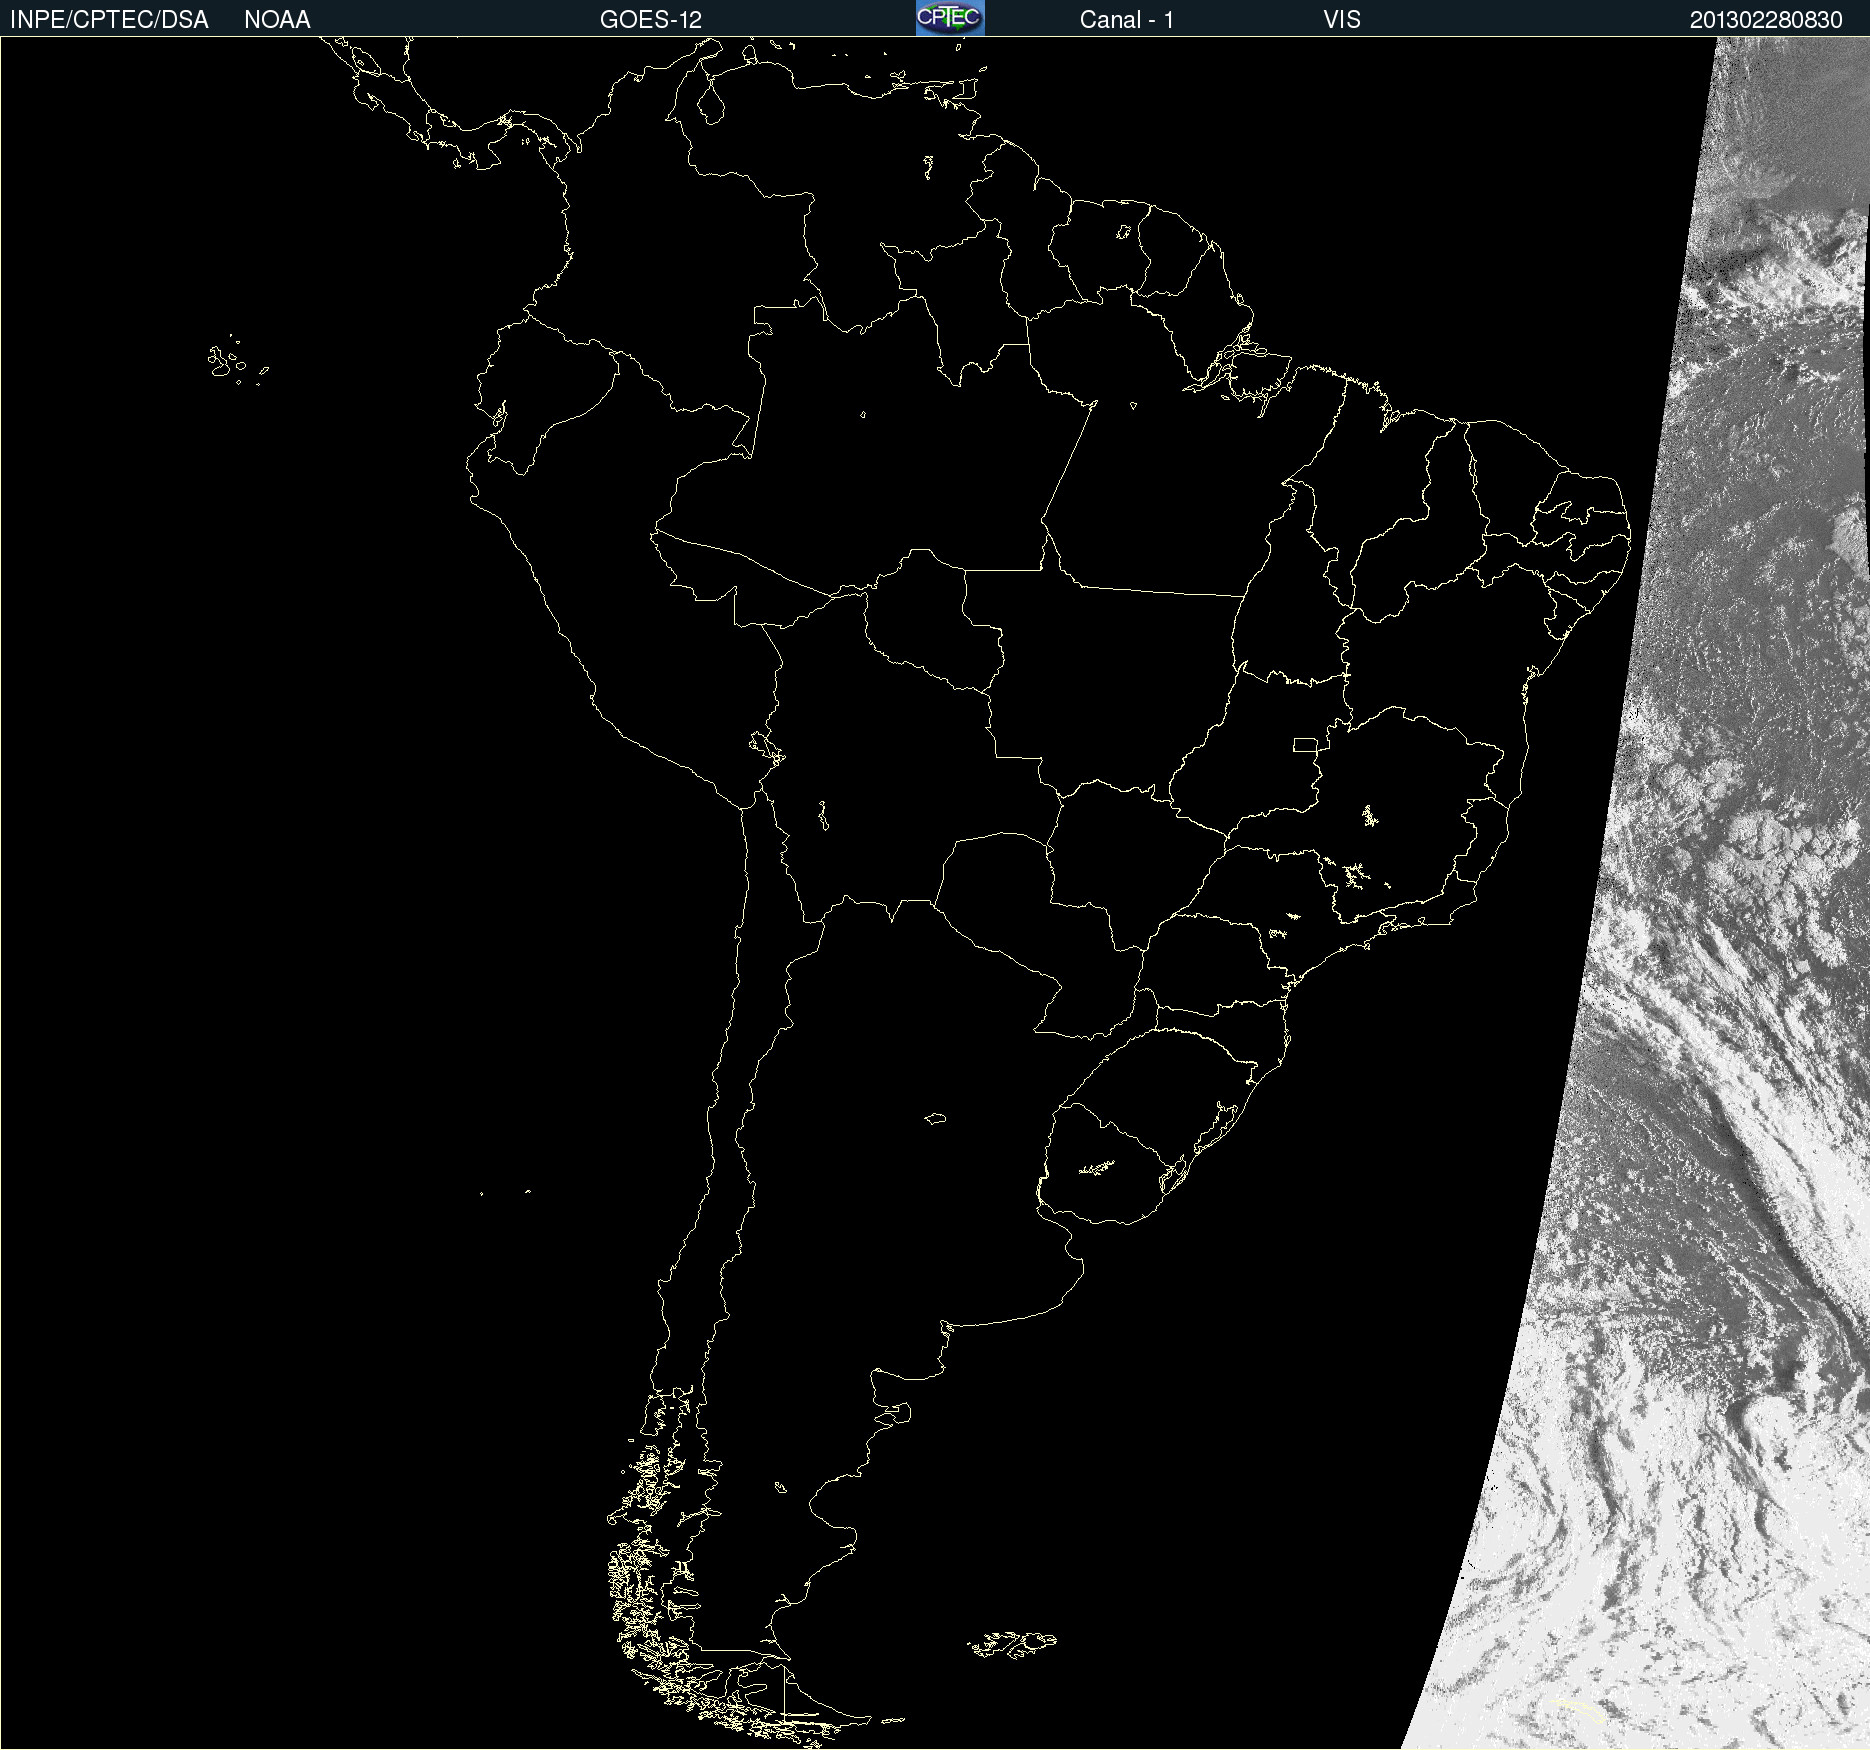Click the Canal - 1 label
Screen dimensions: 1870x1750
pos(1127,20)
